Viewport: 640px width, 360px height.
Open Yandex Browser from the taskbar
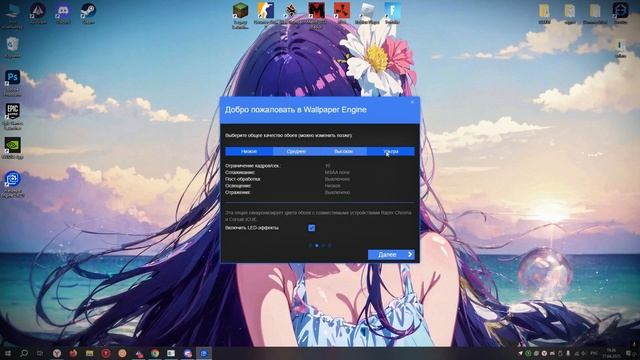tap(57, 353)
